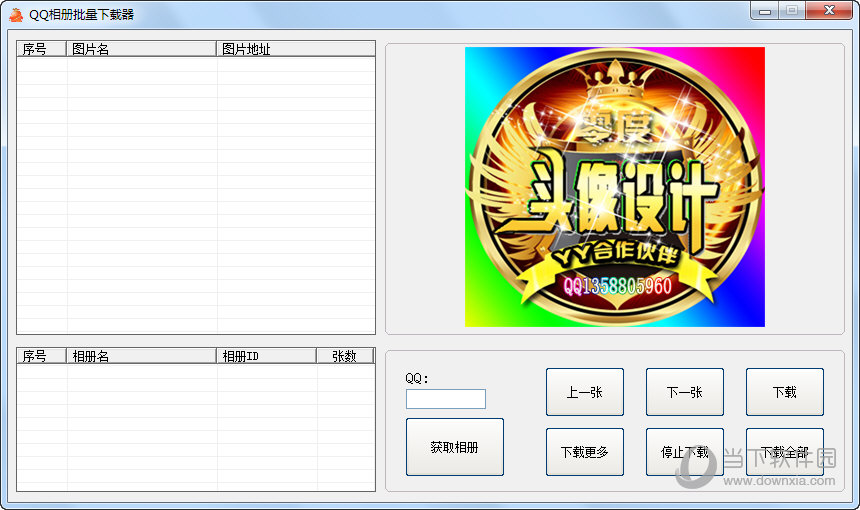
Task: Click the 相册ID column header
Action: pos(267,356)
